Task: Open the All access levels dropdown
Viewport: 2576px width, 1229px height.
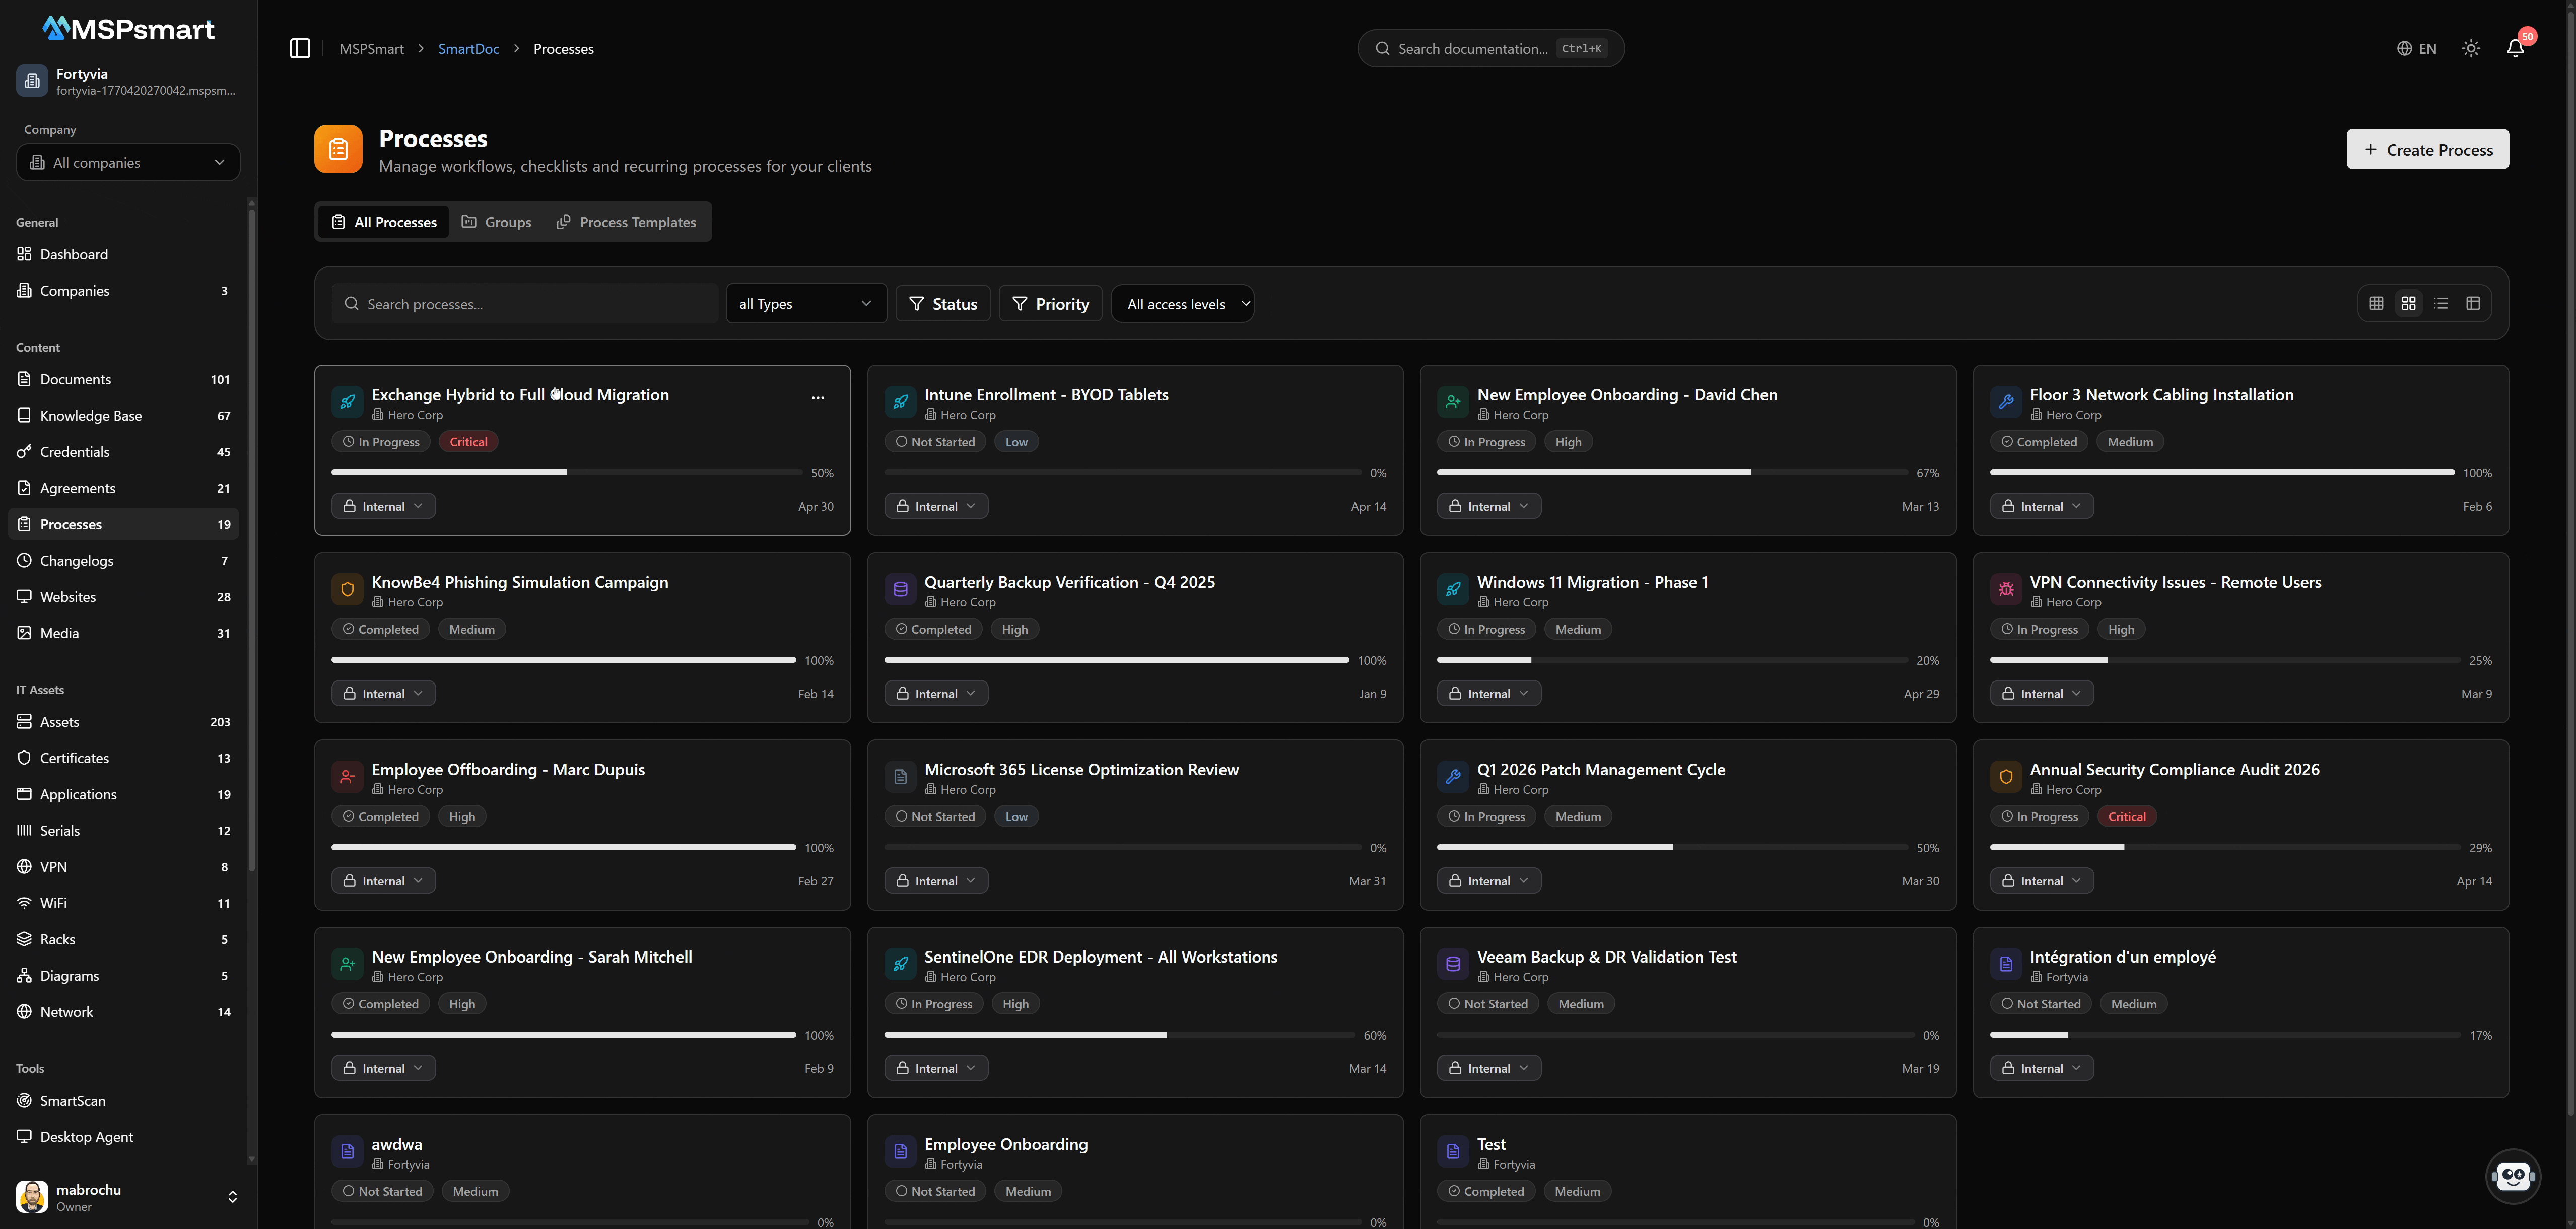Action: (1182, 303)
